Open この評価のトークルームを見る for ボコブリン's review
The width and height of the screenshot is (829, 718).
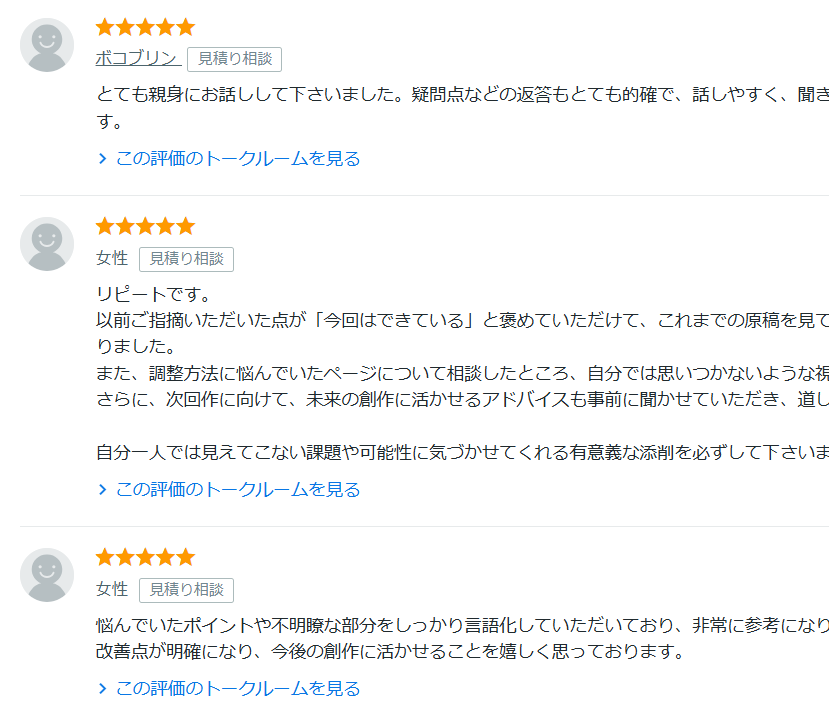tap(238, 158)
